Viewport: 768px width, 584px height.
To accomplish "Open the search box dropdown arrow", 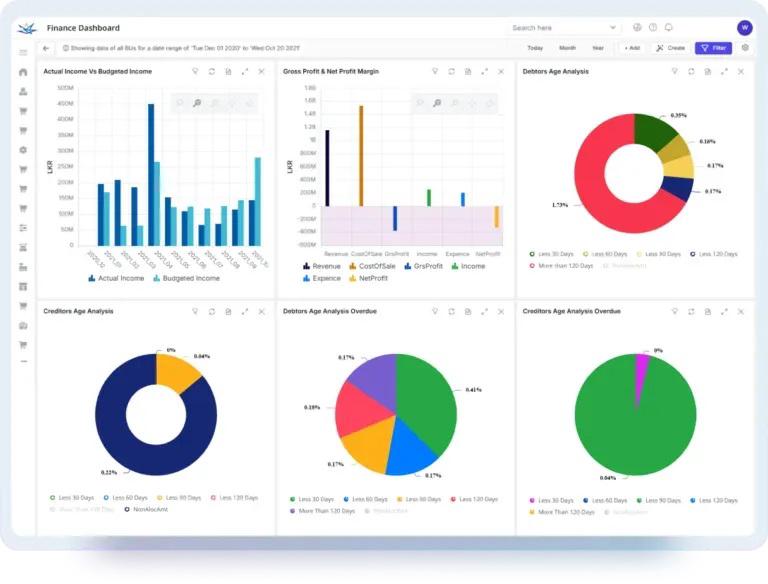I will (612, 28).
